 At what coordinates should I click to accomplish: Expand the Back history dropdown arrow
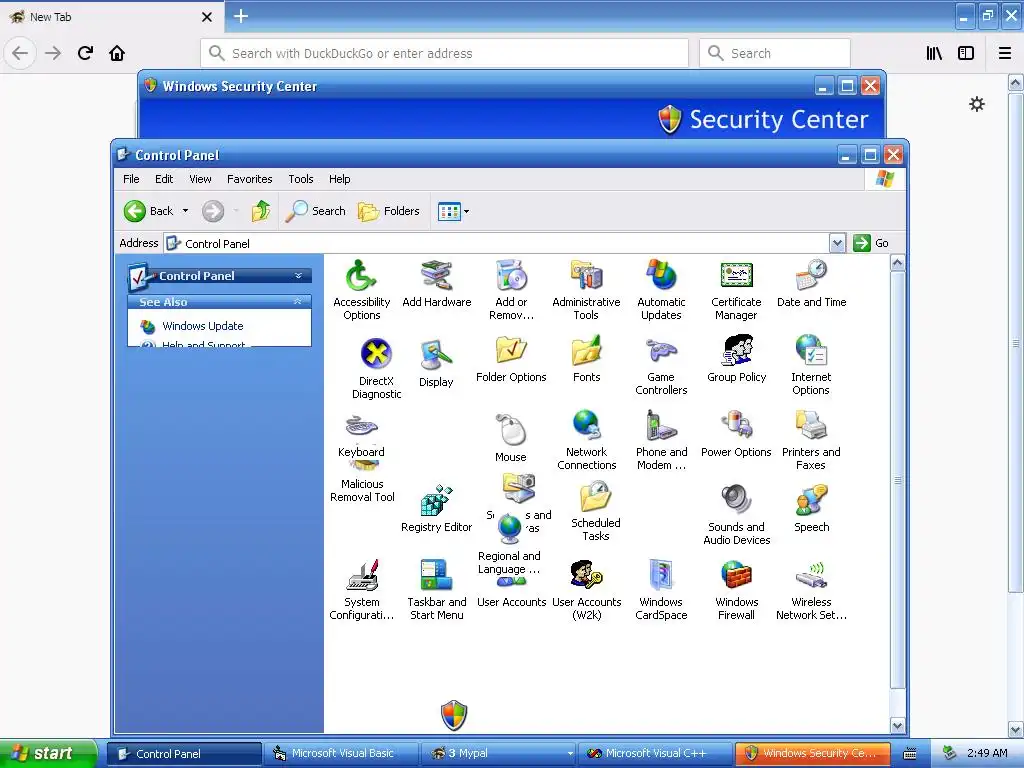pyautogui.click(x=185, y=211)
